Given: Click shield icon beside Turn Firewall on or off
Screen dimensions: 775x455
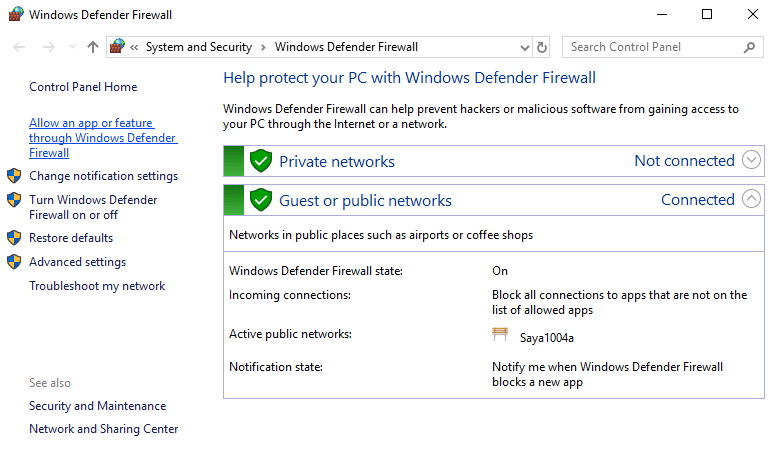Looking at the screenshot, I should [14, 199].
